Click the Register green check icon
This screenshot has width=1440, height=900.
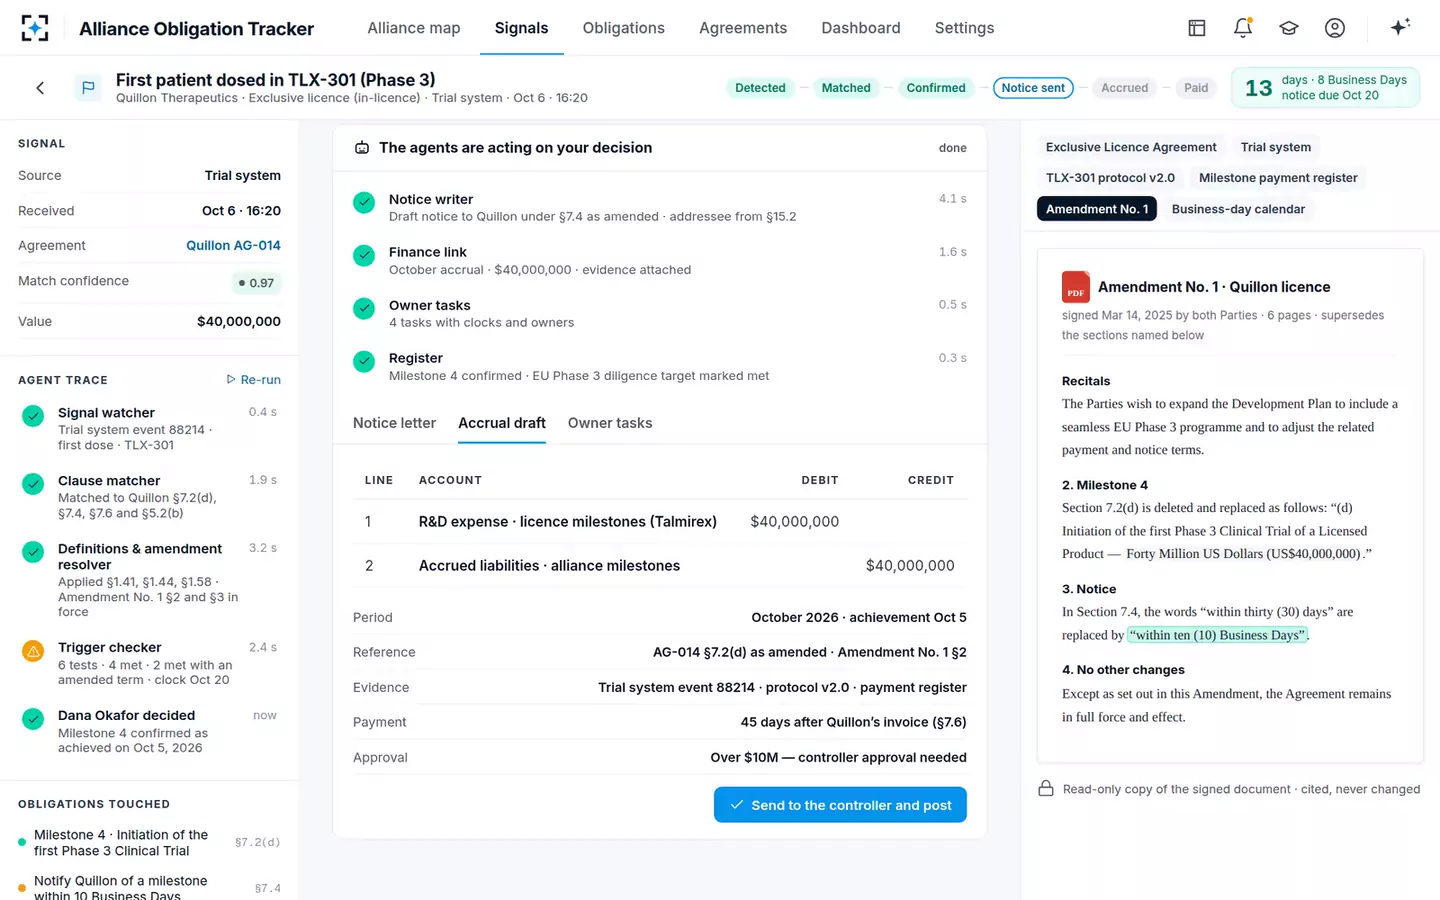[364, 362]
